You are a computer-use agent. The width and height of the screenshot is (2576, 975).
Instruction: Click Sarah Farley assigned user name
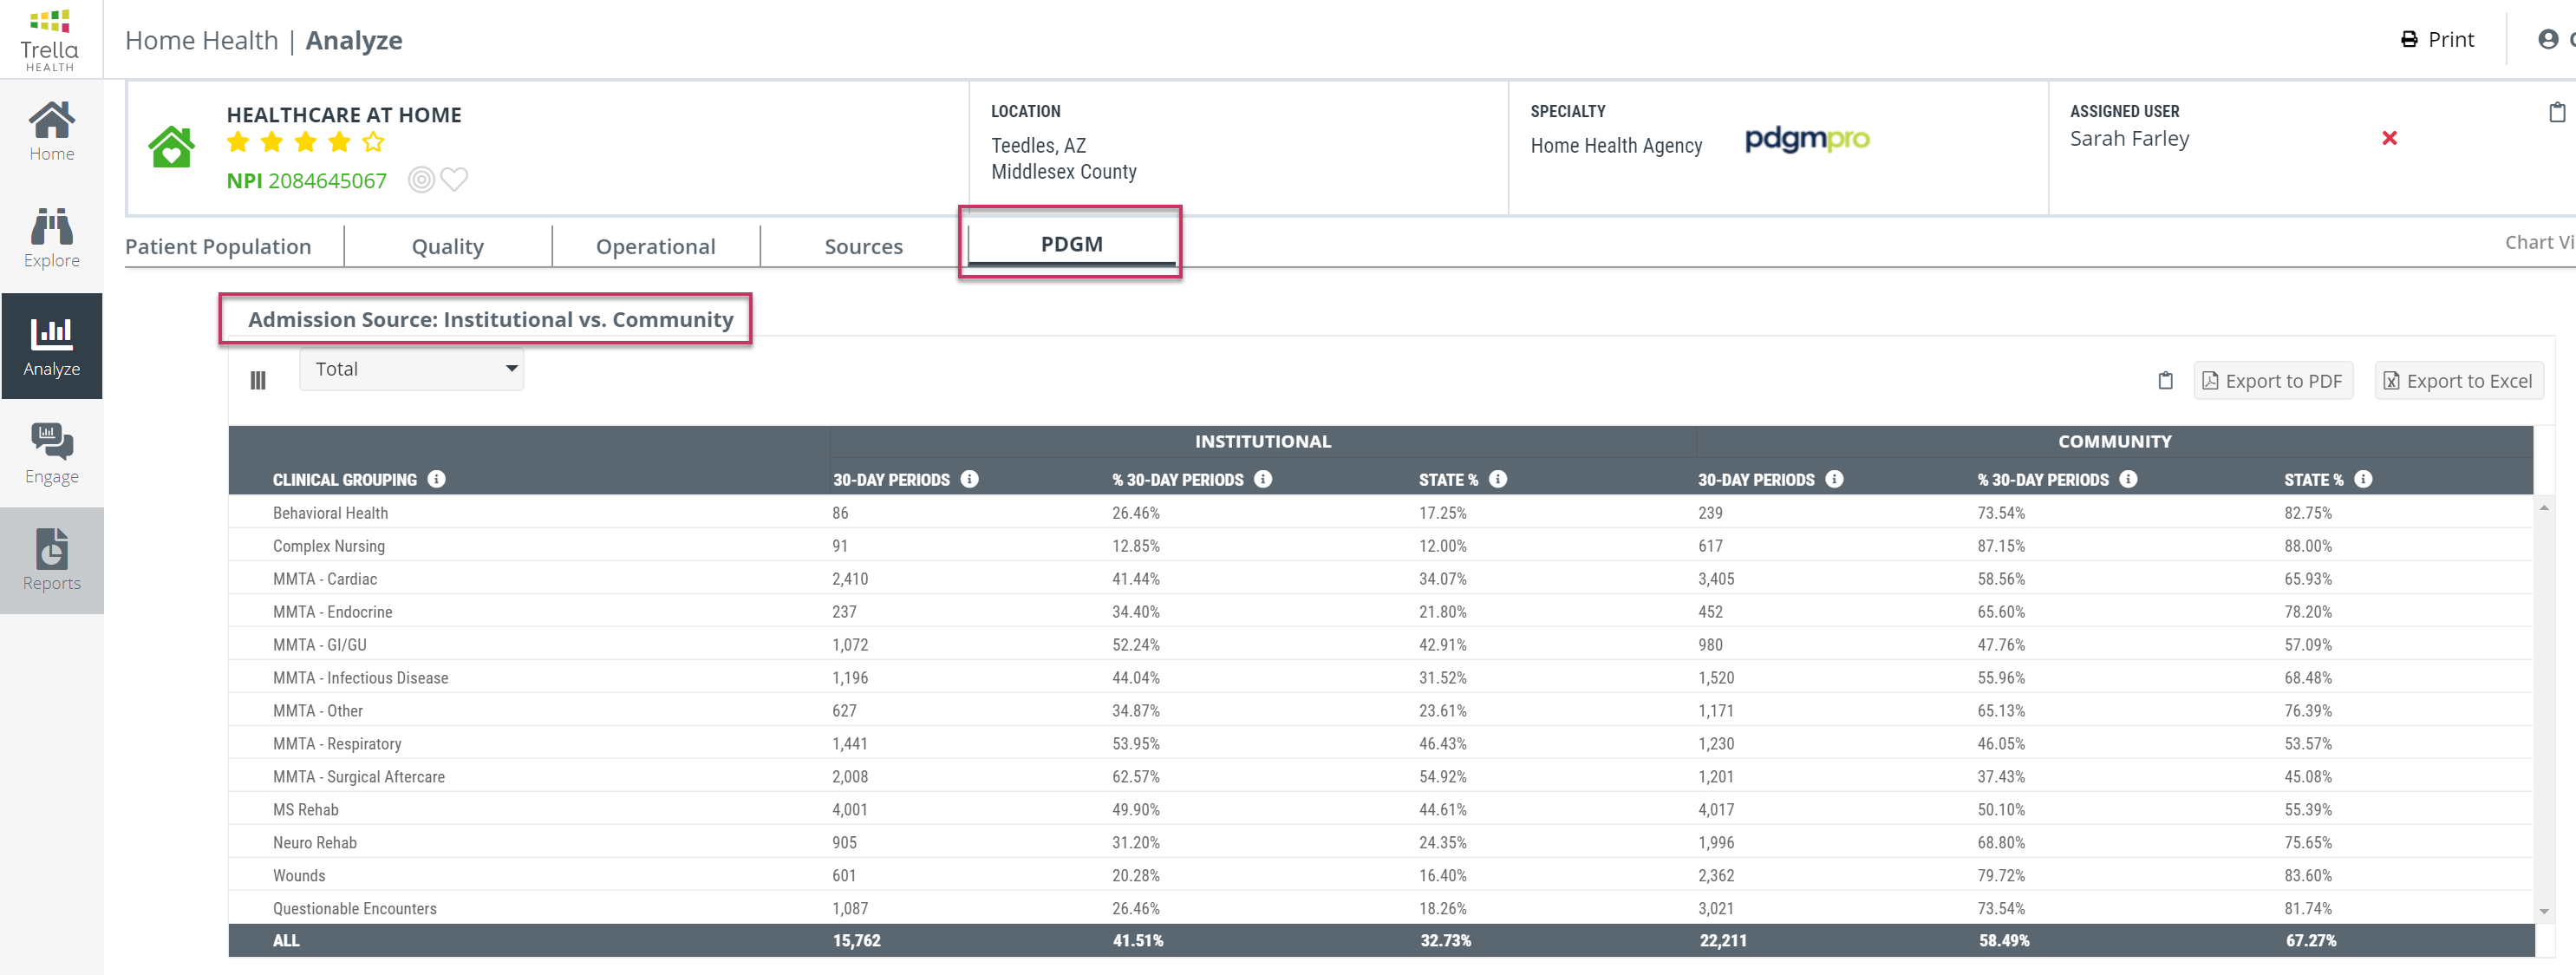pyautogui.click(x=2129, y=138)
